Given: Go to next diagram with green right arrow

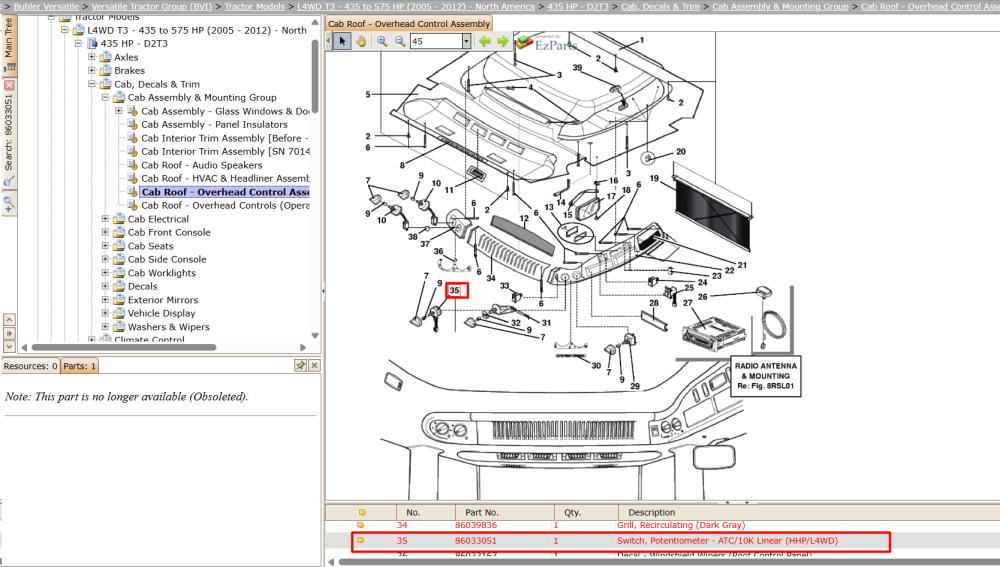Looking at the screenshot, I should (x=503, y=41).
